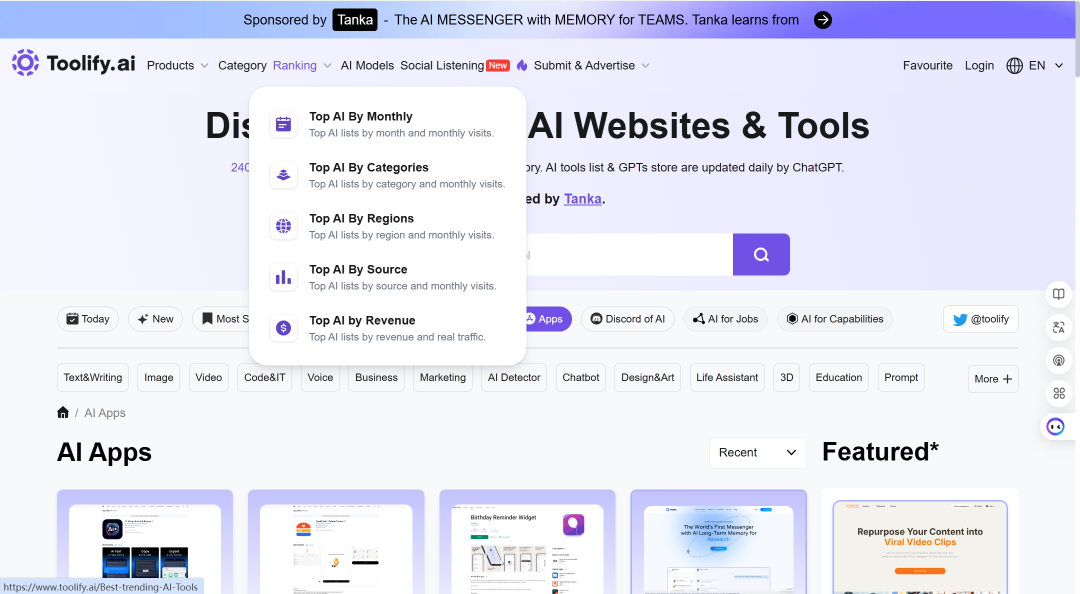This screenshot has width=1080, height=594.
Task: Select AI Detector category tag
Action: coord(514,378)
